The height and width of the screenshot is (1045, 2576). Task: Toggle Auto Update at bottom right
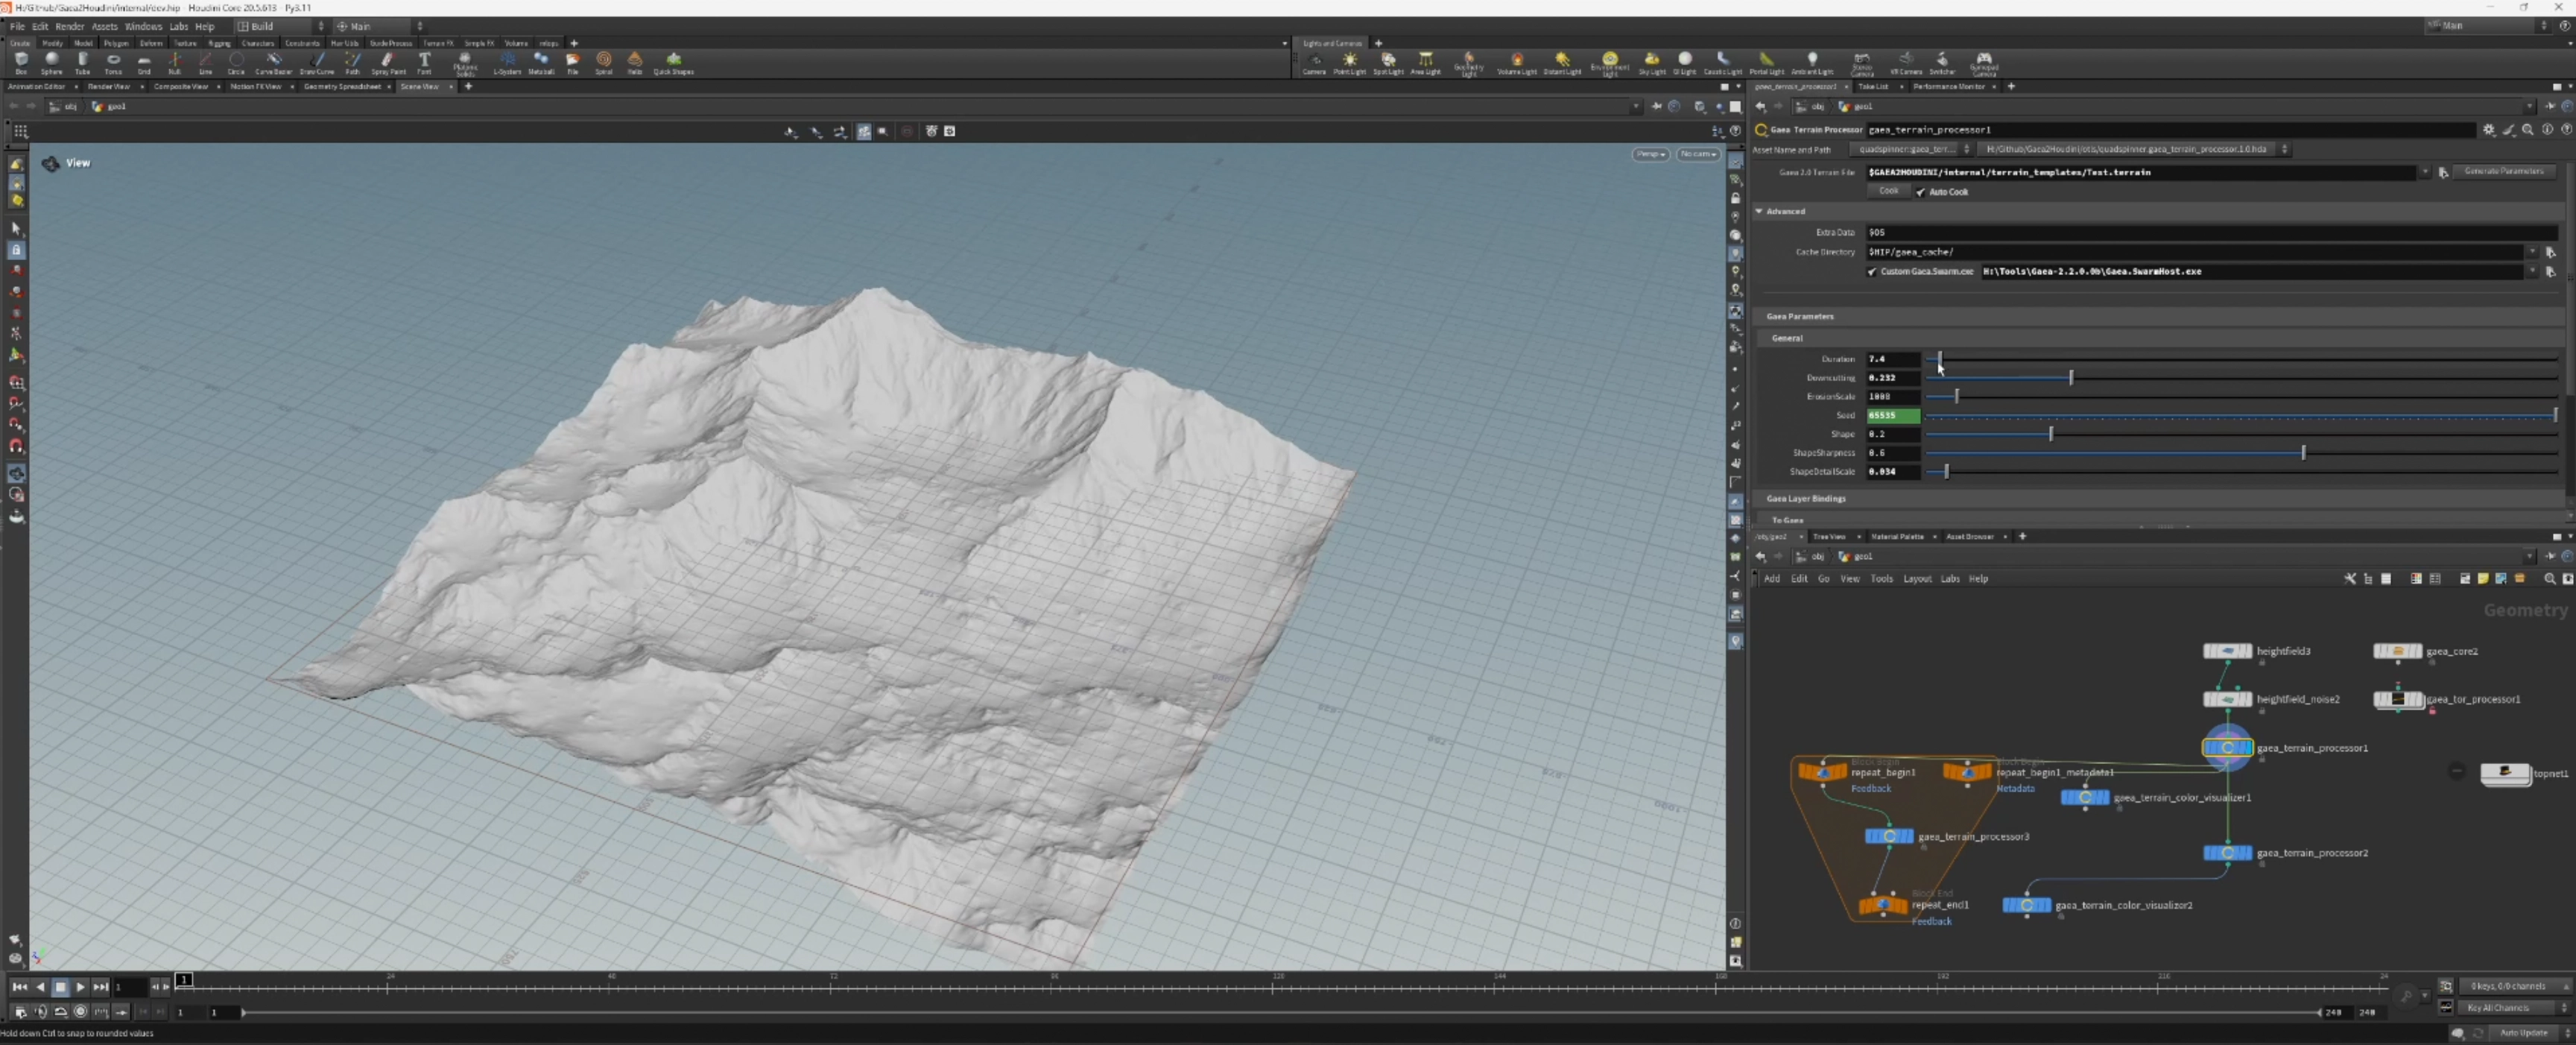point(2523,1033)
